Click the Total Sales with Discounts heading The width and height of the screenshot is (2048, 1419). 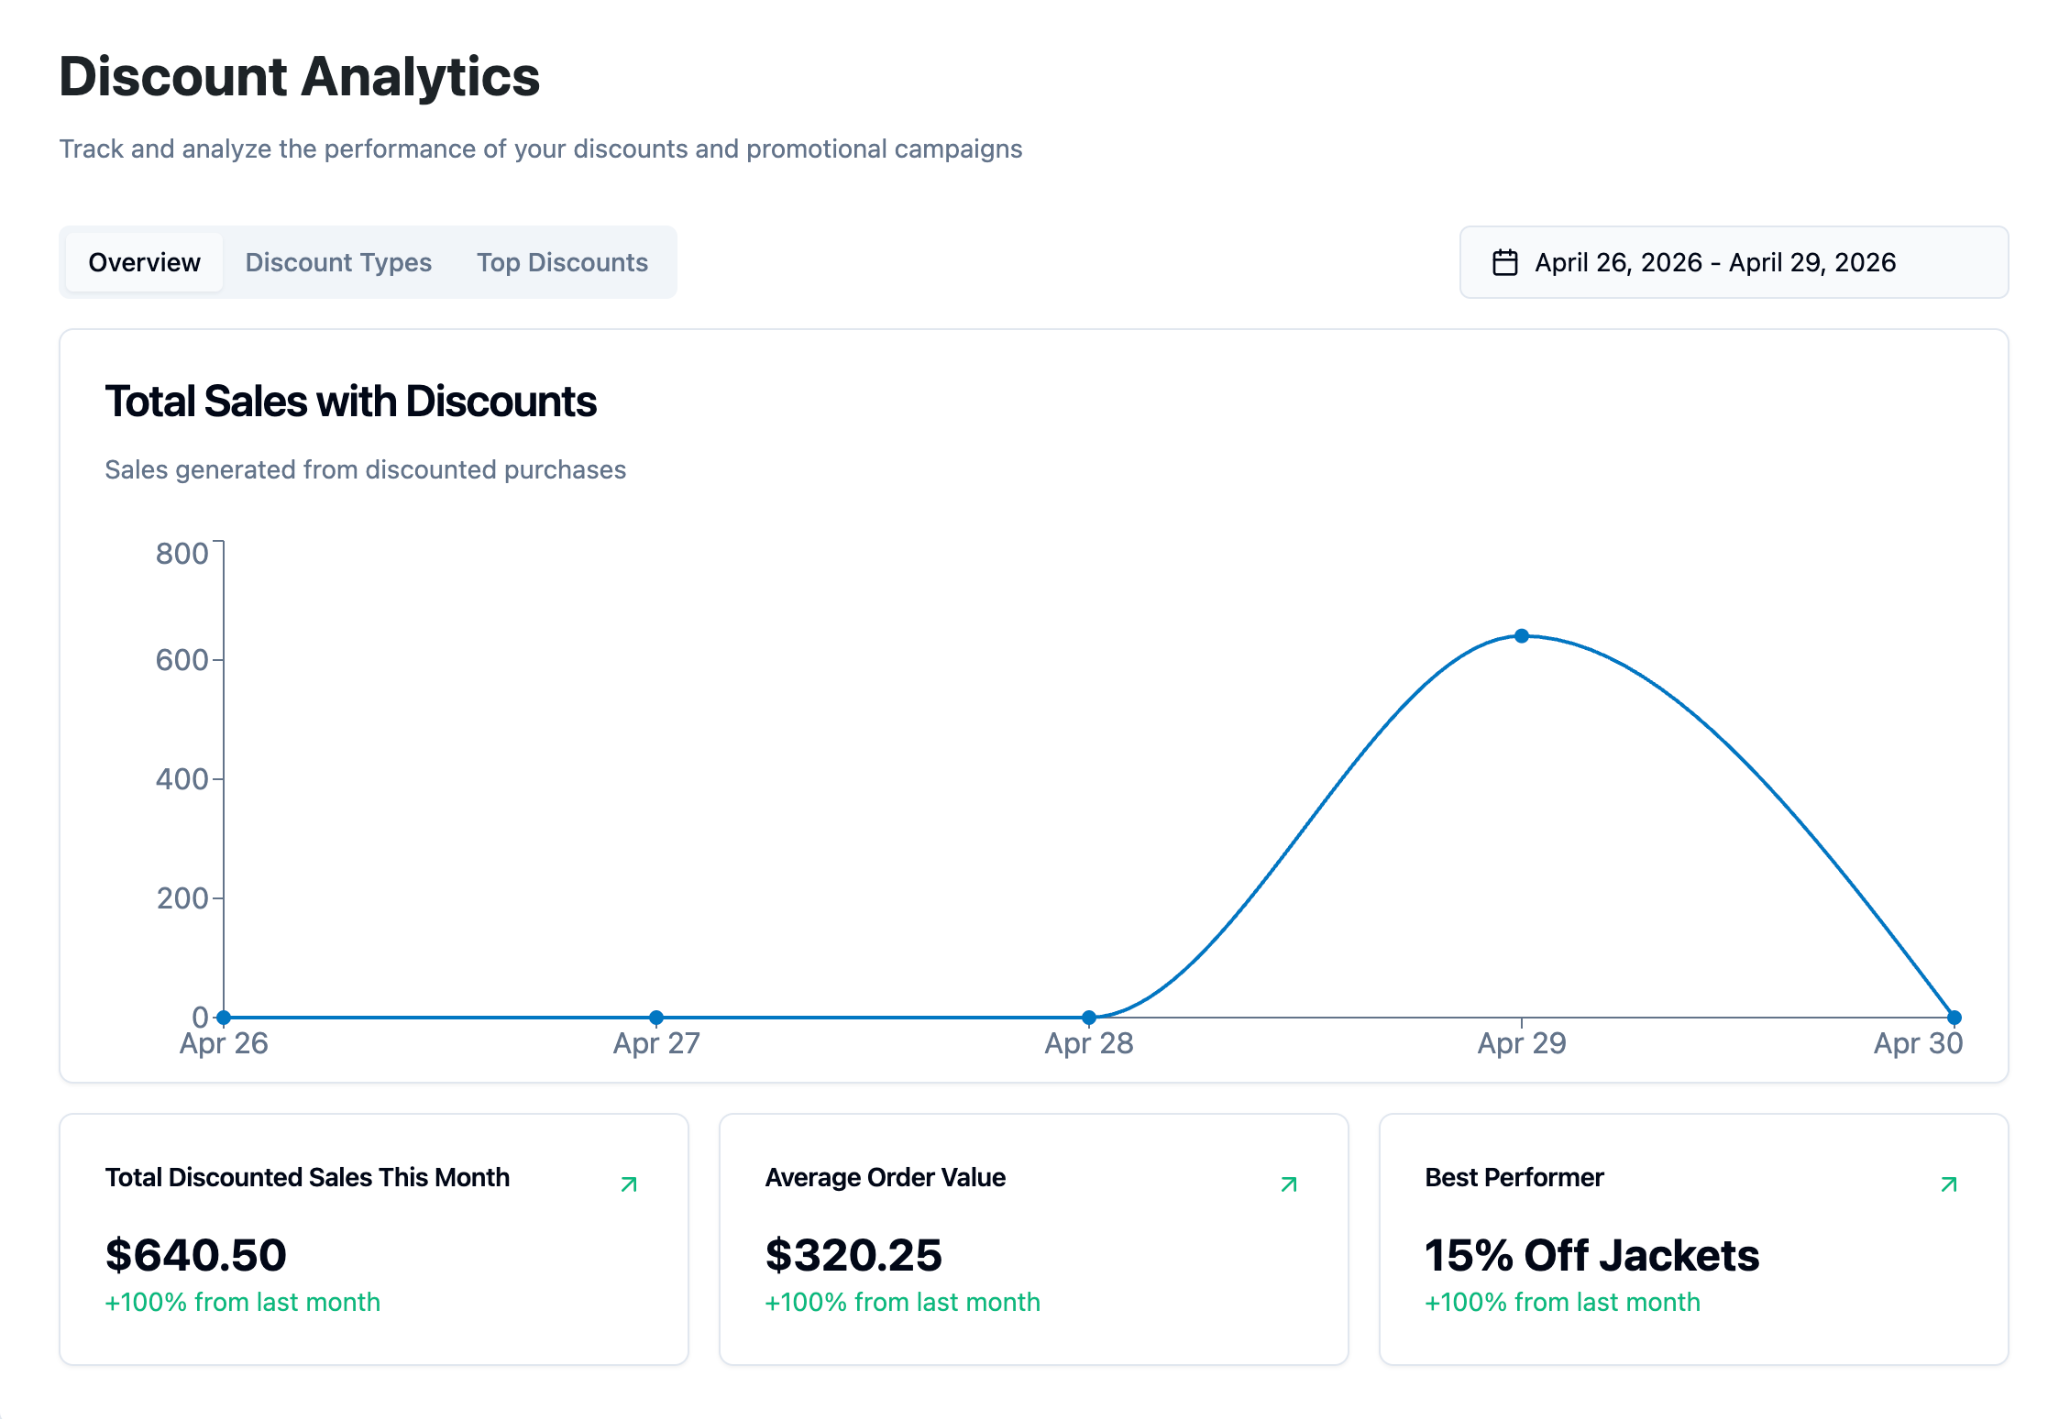pos(351,401)
